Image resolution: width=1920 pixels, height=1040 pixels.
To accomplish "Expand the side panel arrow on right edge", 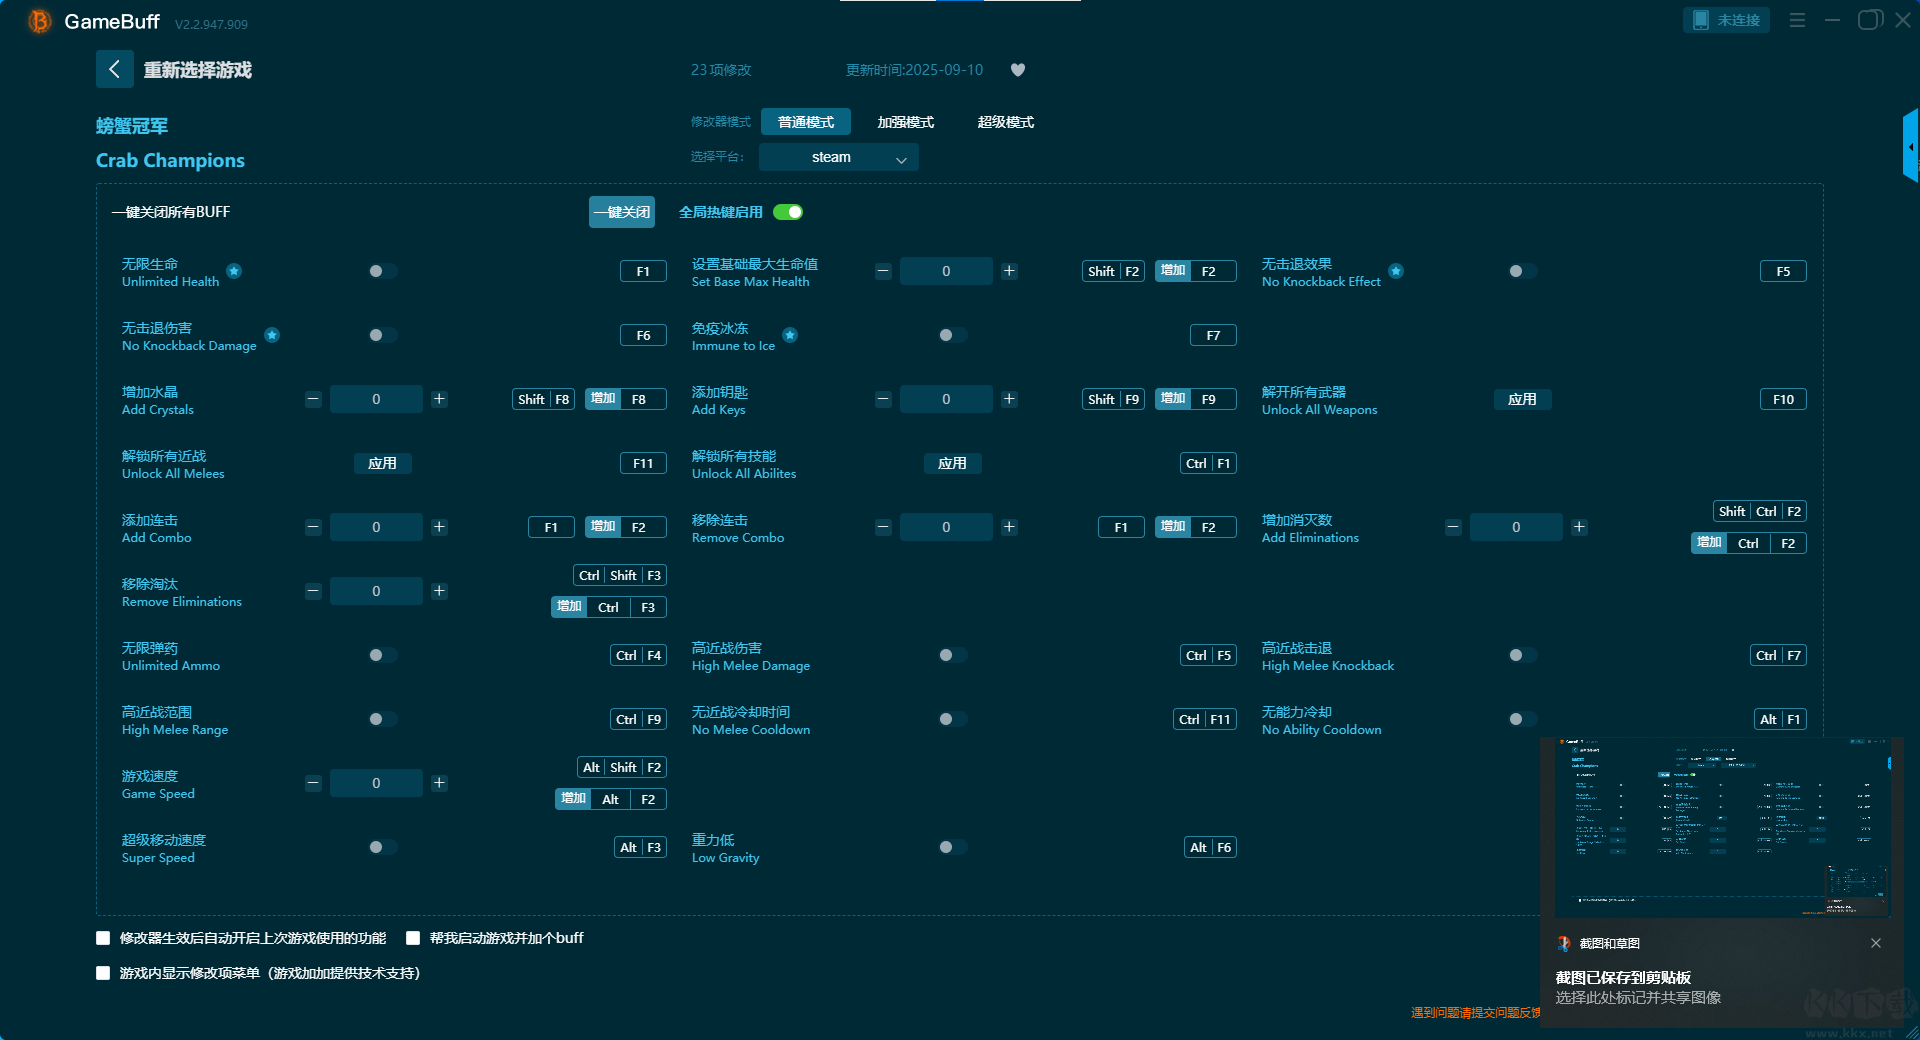I will pos(1911,146).
